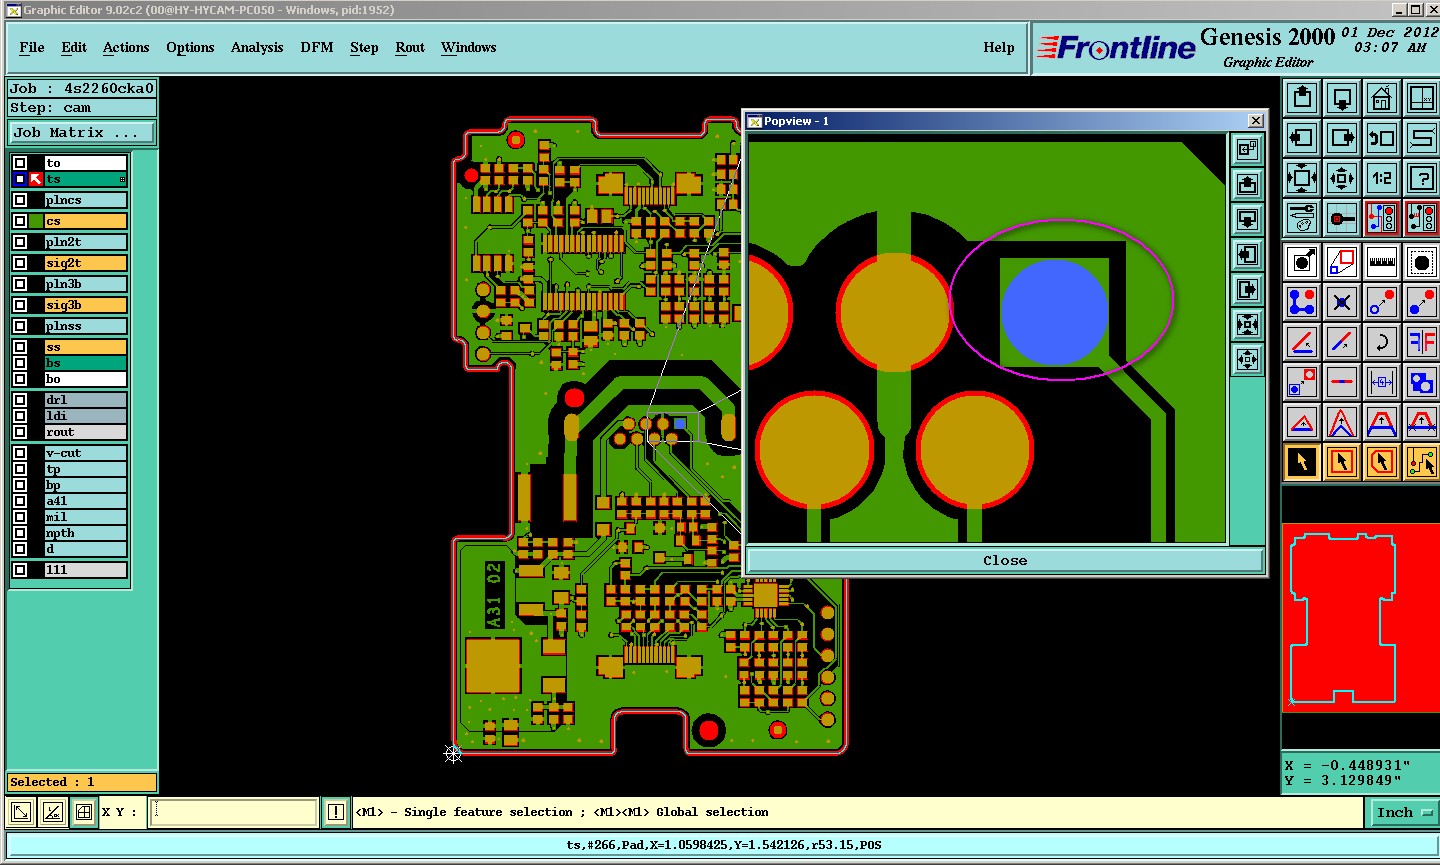Viewport: 1440px width, 865px height.
Task: Click the blue X delete point icon
Action: [1342, 302]
